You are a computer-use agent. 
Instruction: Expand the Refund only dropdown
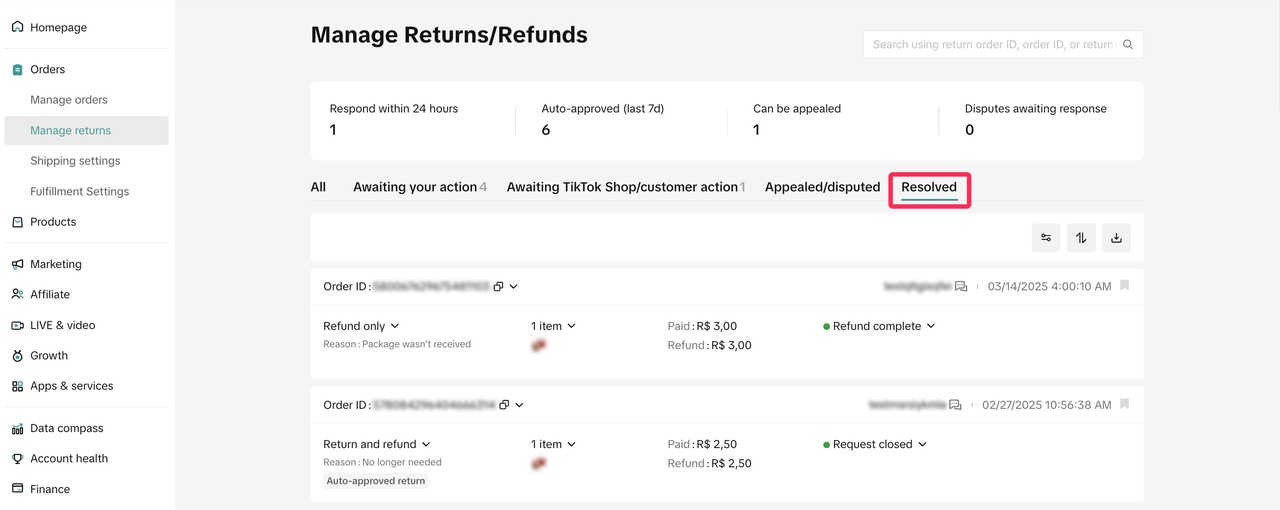[361, 326]
